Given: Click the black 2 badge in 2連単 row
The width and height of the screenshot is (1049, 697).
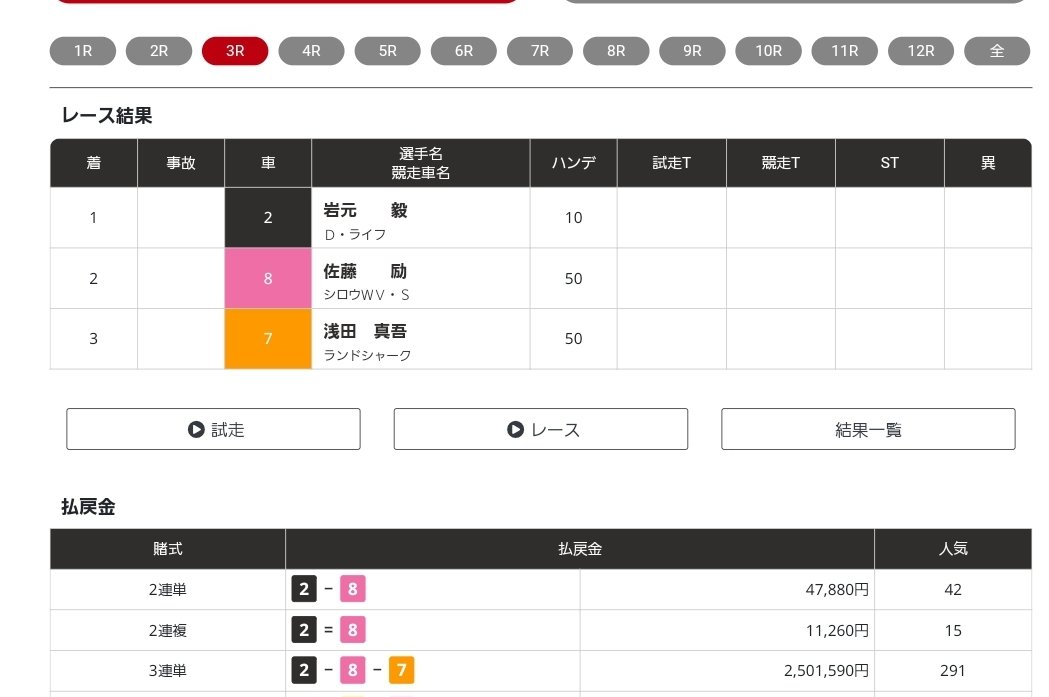Looking at the screenshot, I should tap(304, 589).
